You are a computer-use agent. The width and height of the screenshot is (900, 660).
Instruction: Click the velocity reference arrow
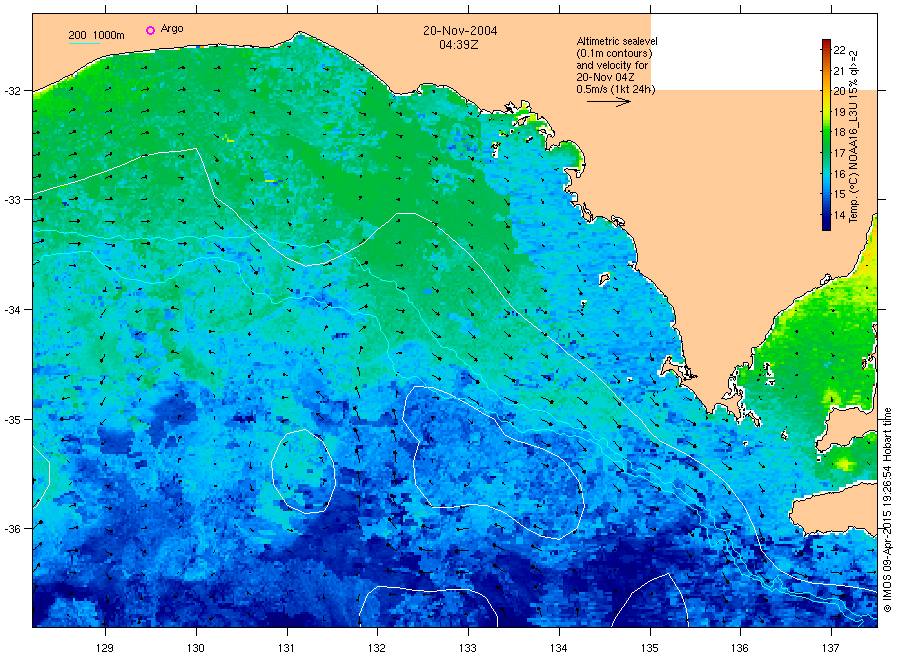point(609,102)
